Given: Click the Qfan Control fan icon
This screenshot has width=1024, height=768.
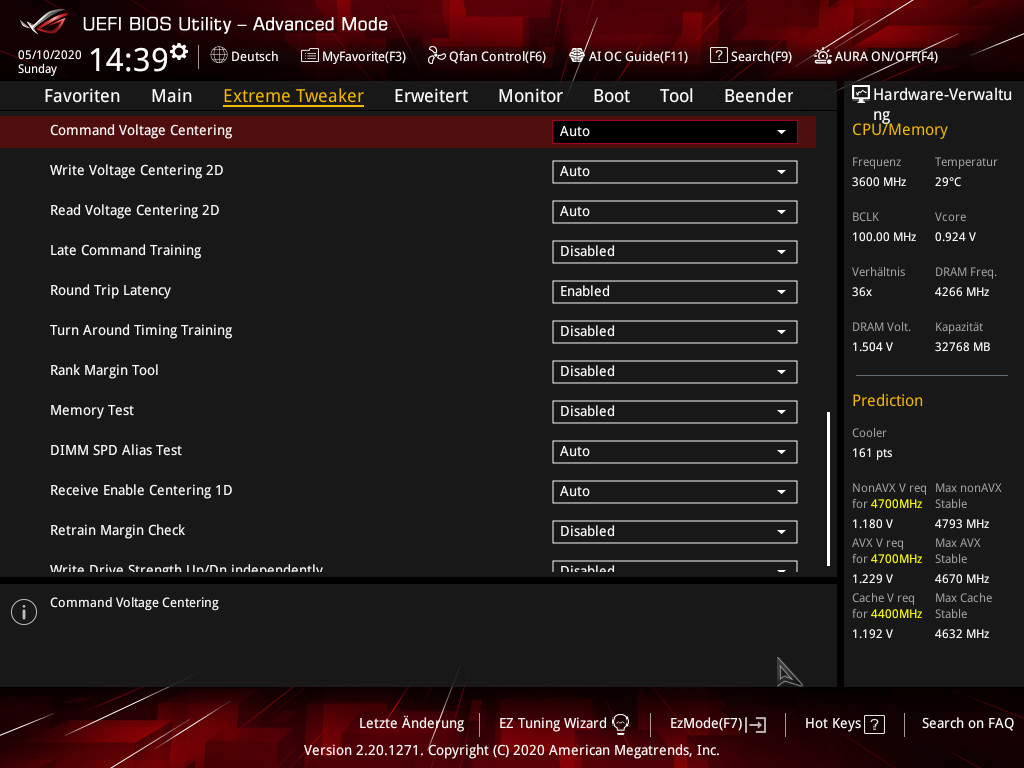Looking at the screenshot, I should pyautogui.click(x=436, y=56).
